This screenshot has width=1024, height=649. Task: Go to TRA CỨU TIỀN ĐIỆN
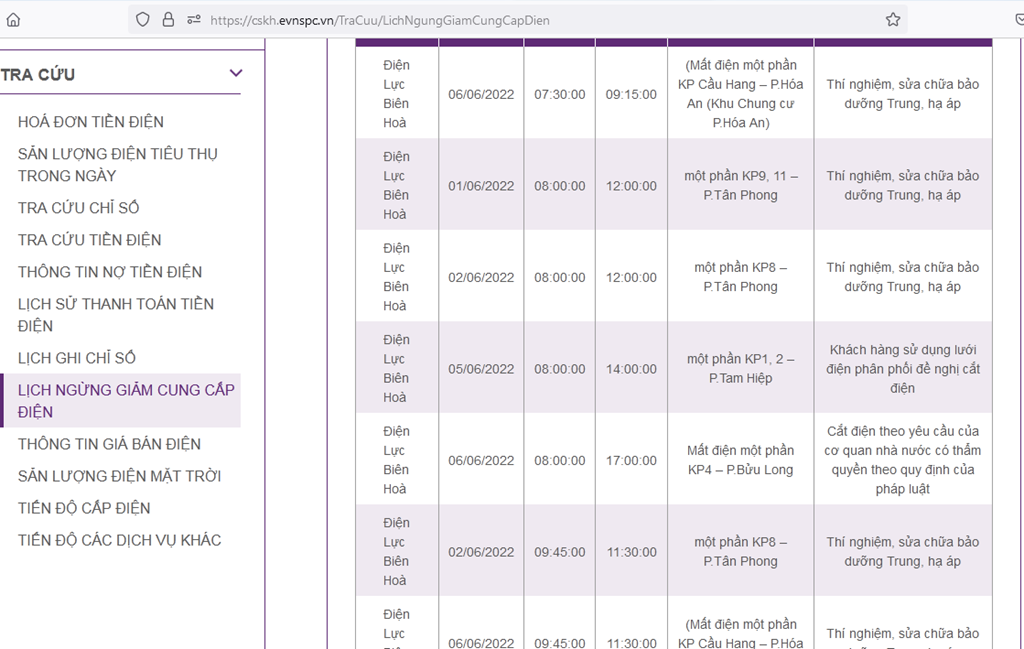[89, 240]
